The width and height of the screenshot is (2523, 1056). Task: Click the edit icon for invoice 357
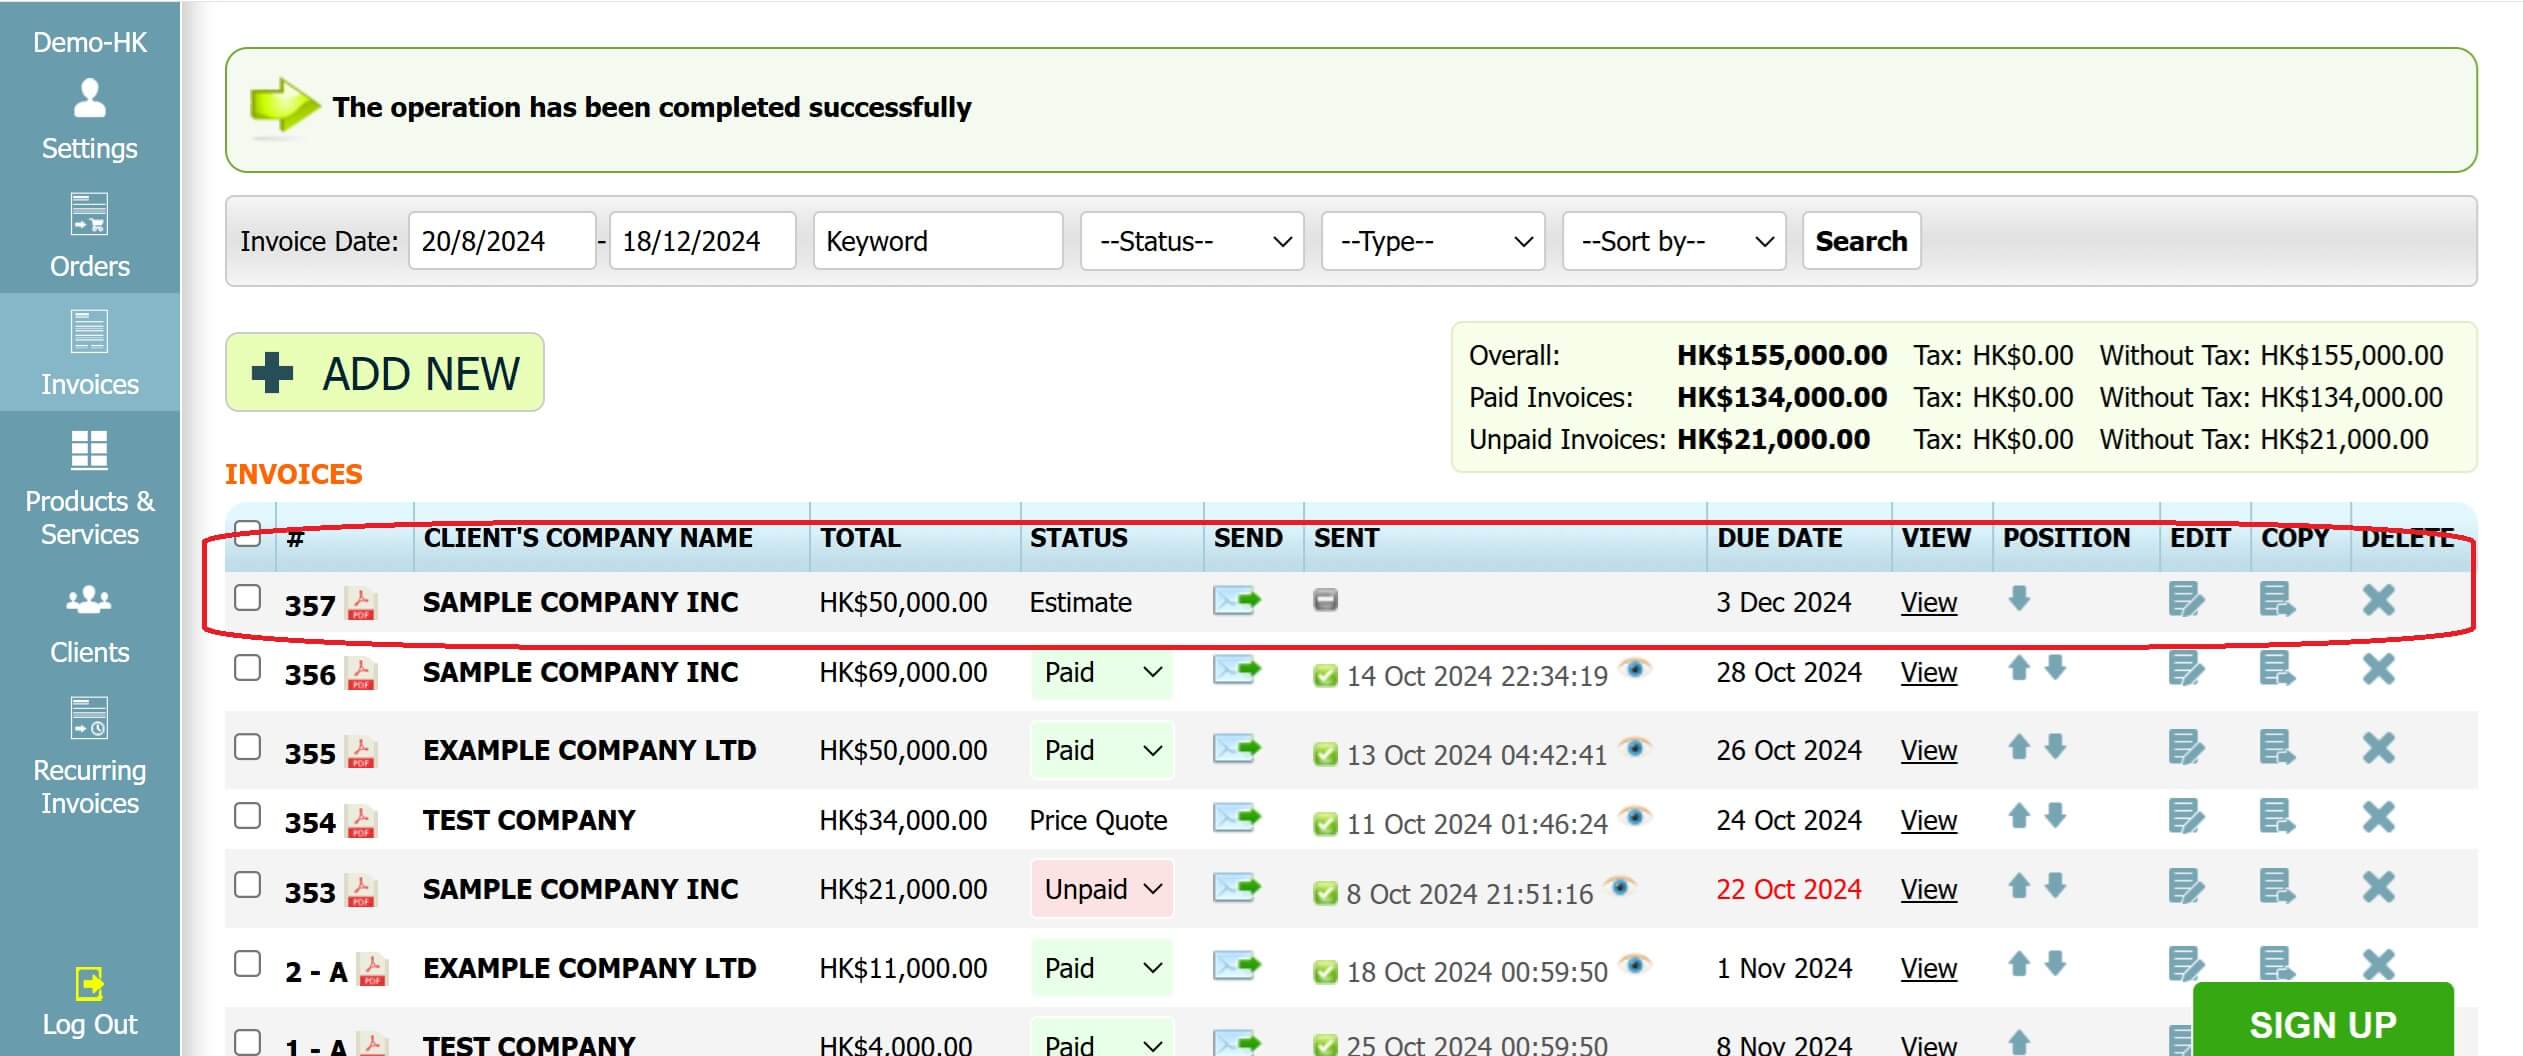coord(2186,600)
